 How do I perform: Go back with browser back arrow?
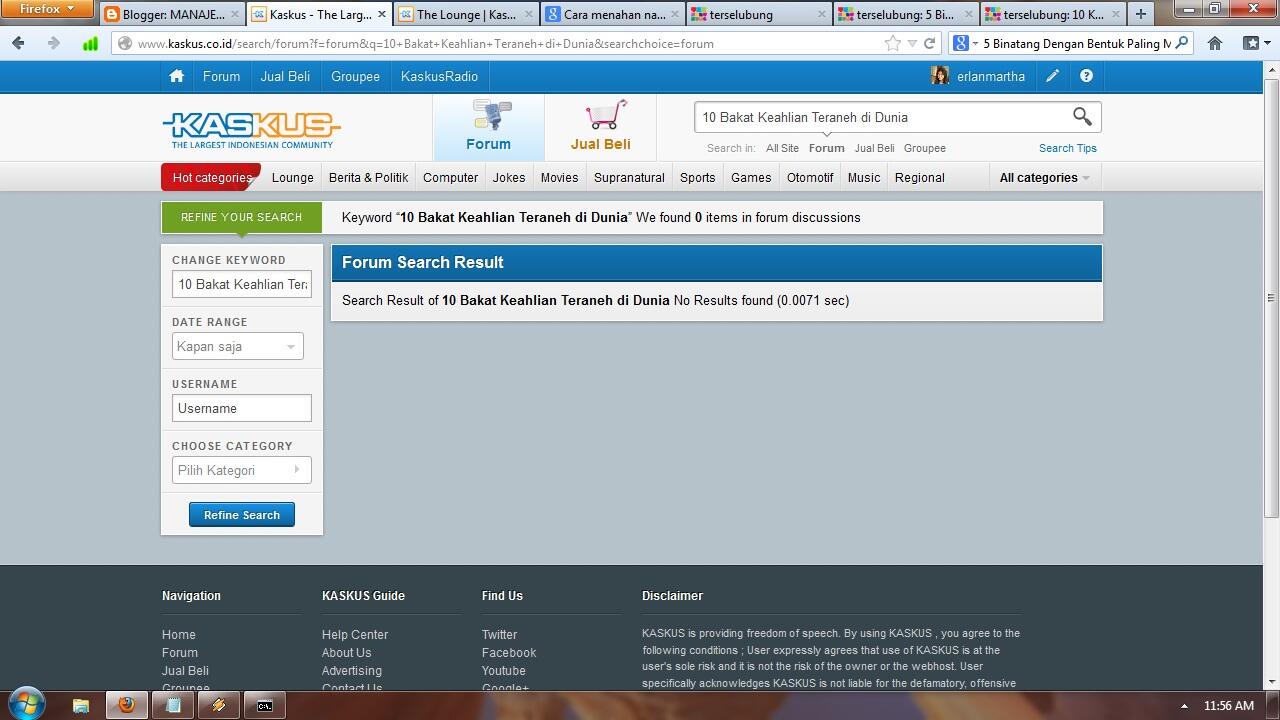click(x=18, y=43)
